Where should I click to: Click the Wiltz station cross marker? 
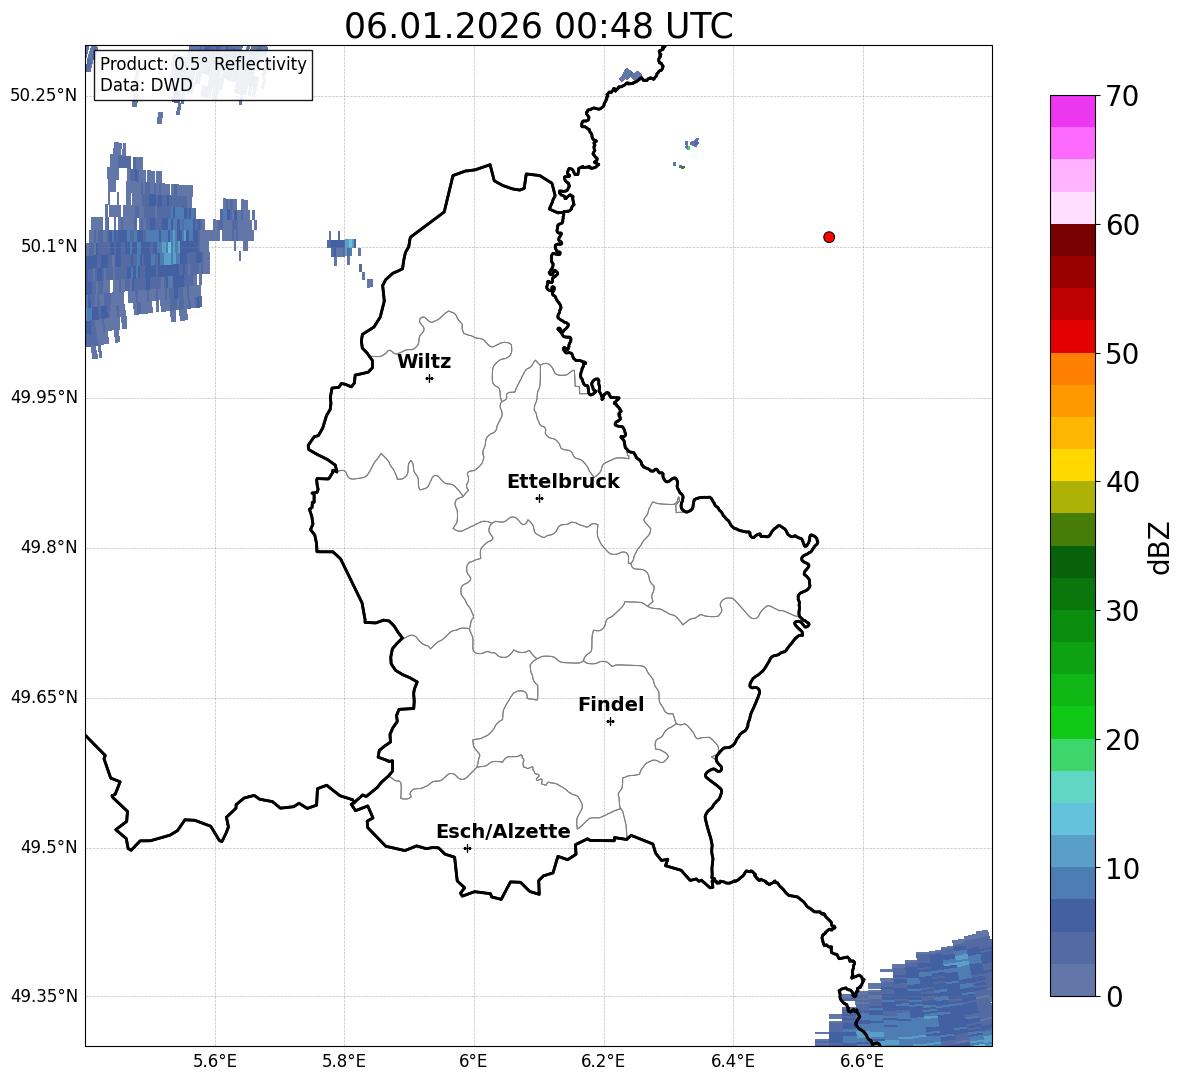pyautogui.click(x=430, y=378)
